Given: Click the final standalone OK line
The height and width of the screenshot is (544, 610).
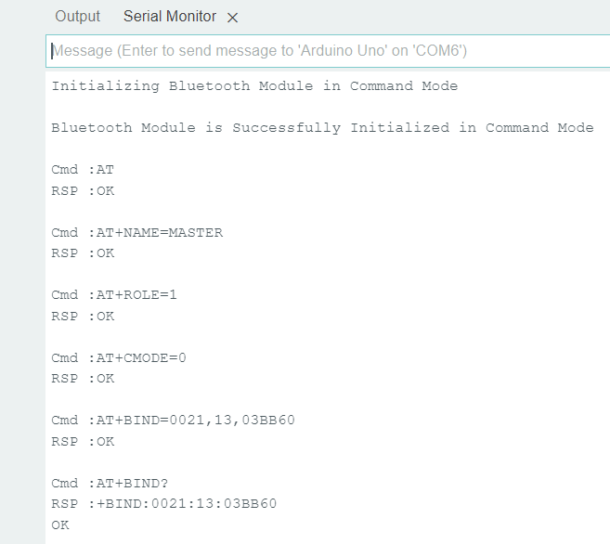Looking at the screenshot, I should click(x=60, y=525).
